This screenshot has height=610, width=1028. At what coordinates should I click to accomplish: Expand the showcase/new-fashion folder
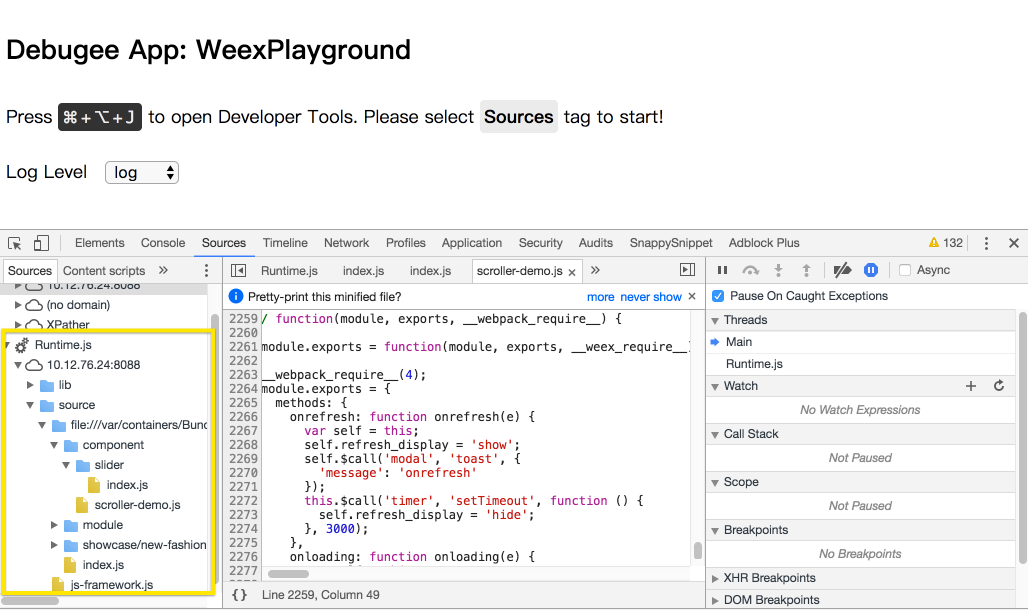coord(54,545)
